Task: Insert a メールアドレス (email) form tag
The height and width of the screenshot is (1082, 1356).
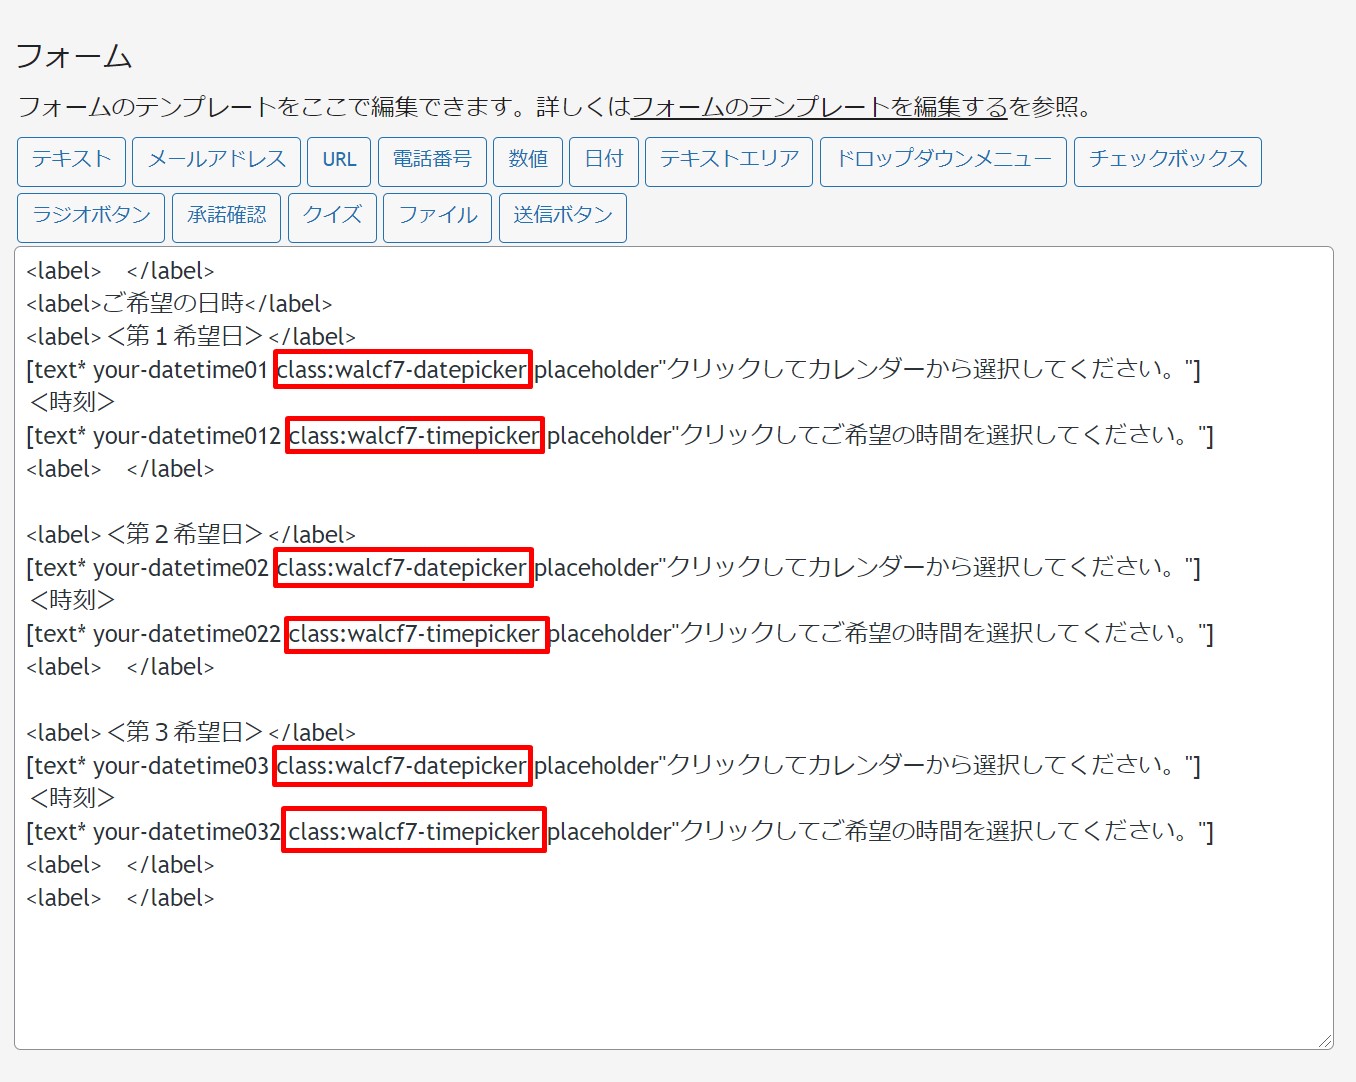Action: 216,161
